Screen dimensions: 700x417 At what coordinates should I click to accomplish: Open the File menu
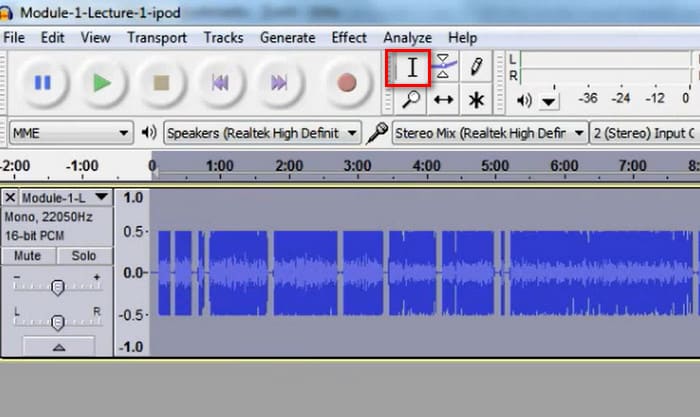(x=14, y=38)
